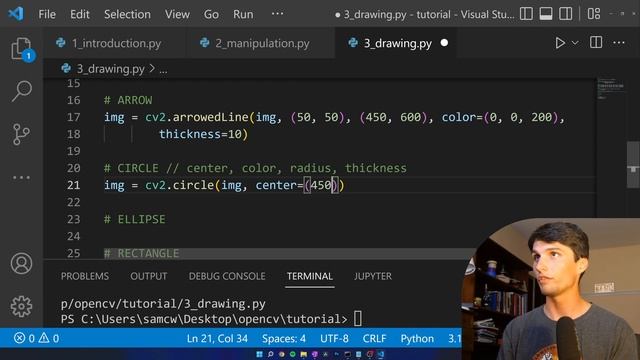The height and width of the screenshot is (360, 640).
Task: Open the Run dropdown arrow
Action: (x=575, y=43)
